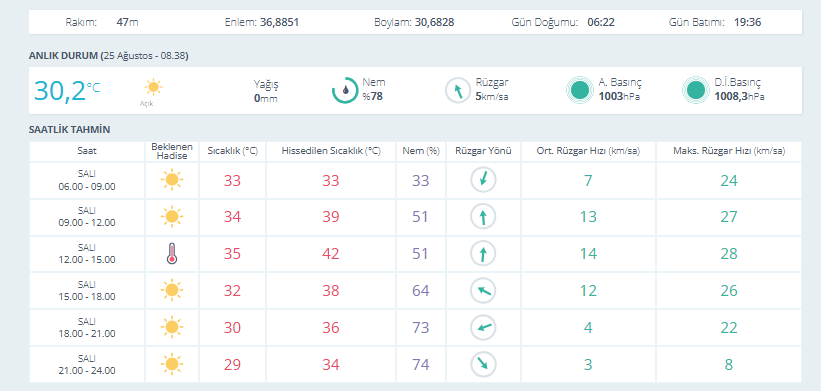821x391 pixels.
Task: Click the current temperature 30,2°C
Action: coord(67,91)
